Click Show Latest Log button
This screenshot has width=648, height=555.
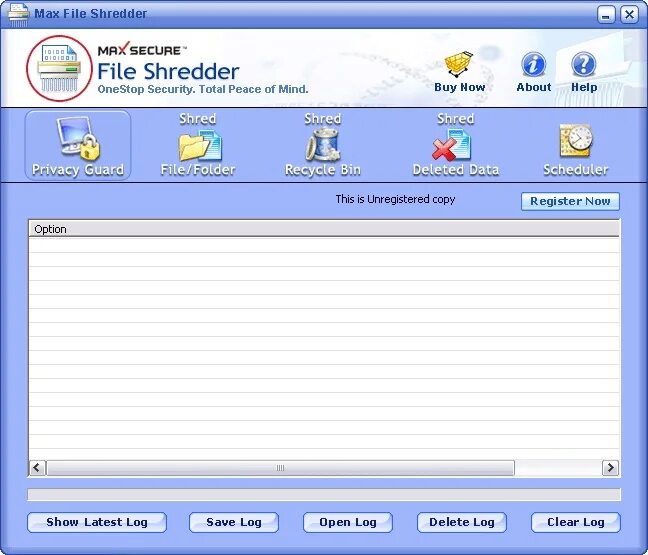click(x=97, y=522)
